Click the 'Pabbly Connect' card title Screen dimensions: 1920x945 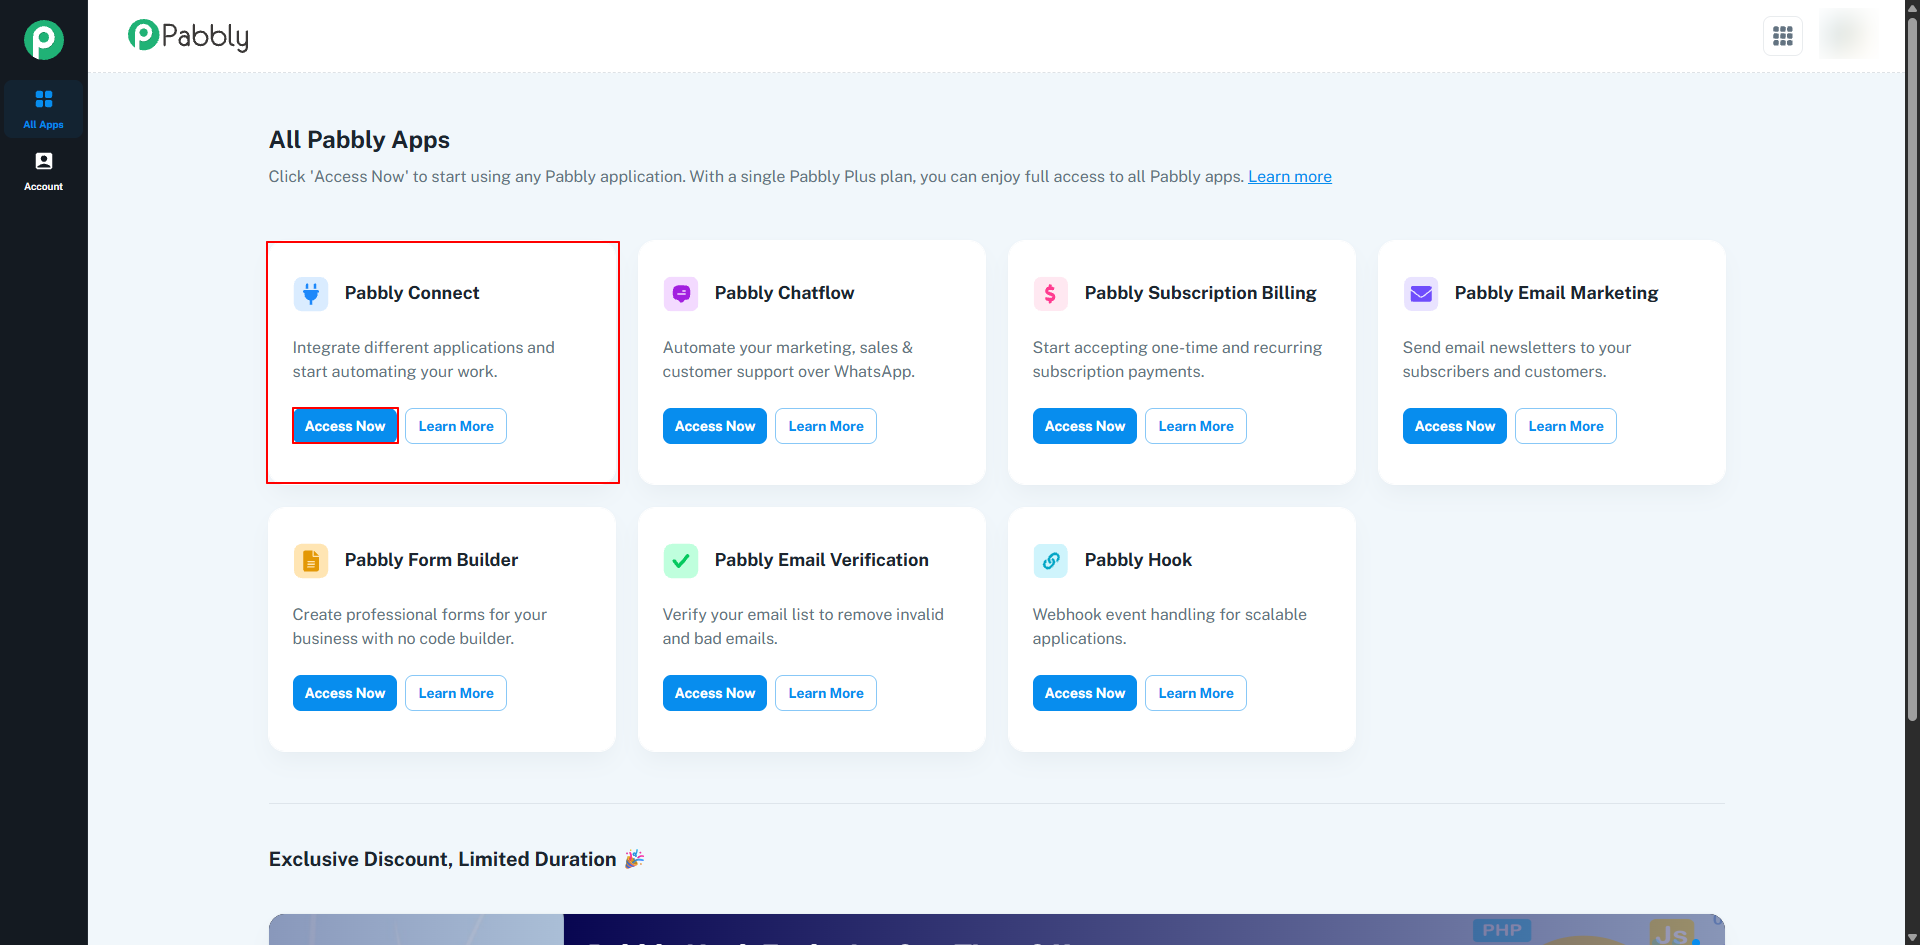(x=412, y=293)
